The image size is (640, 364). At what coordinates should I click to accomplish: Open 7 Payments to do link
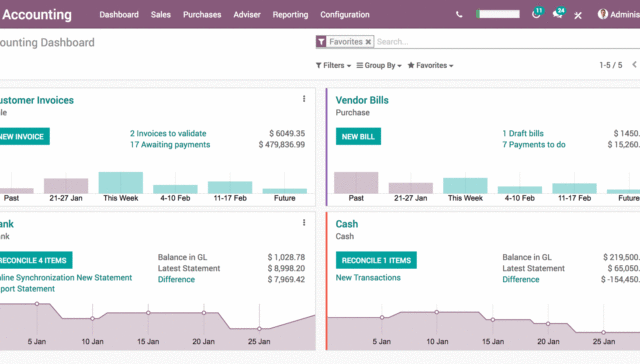534,144
